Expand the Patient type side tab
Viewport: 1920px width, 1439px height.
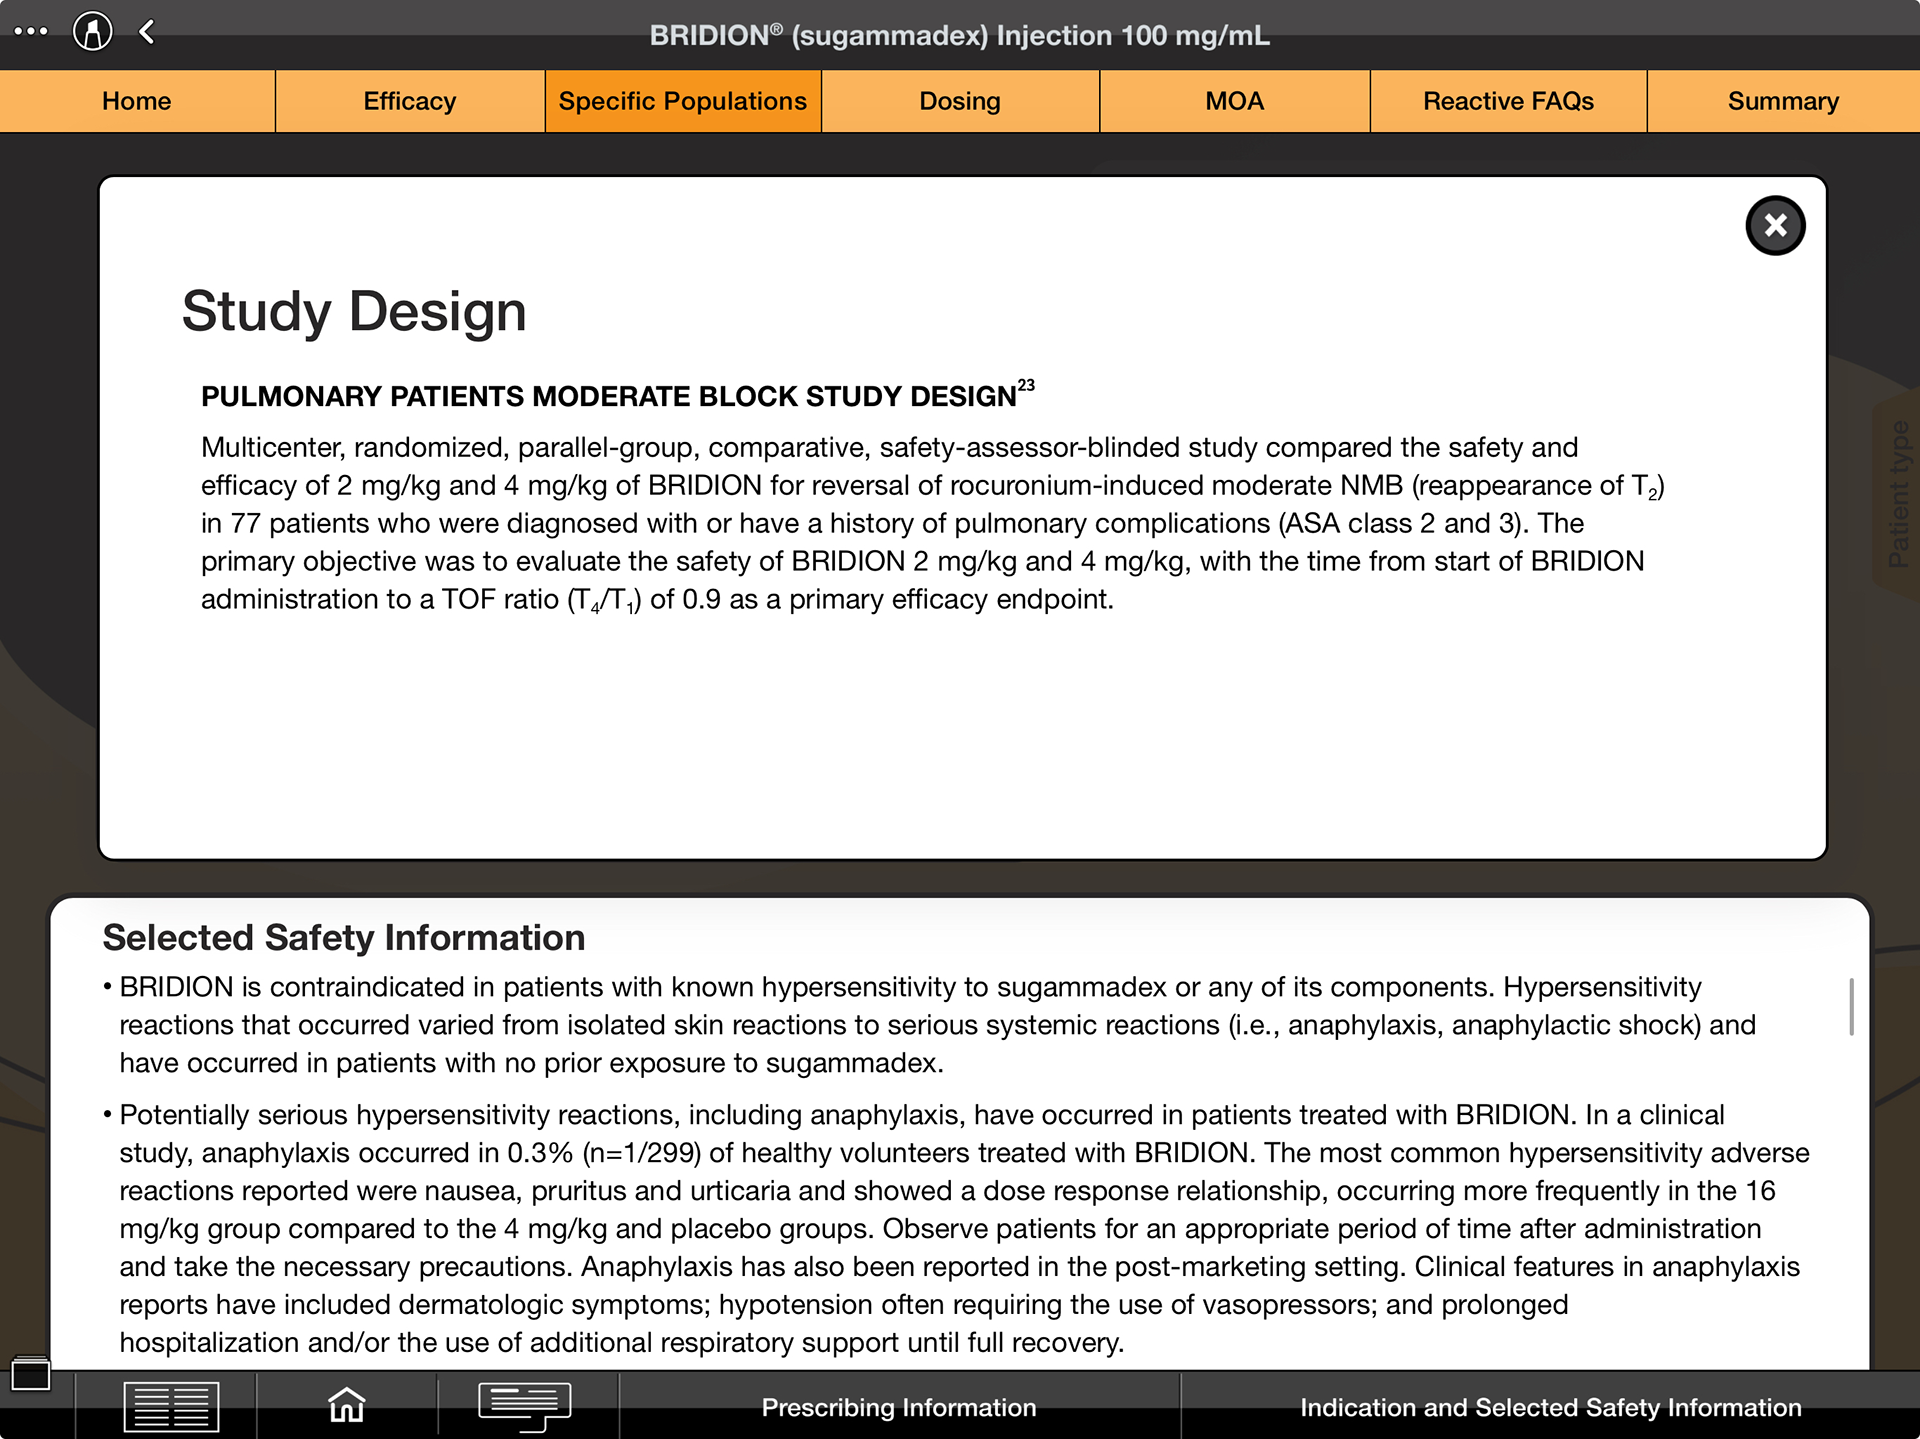1897,494
